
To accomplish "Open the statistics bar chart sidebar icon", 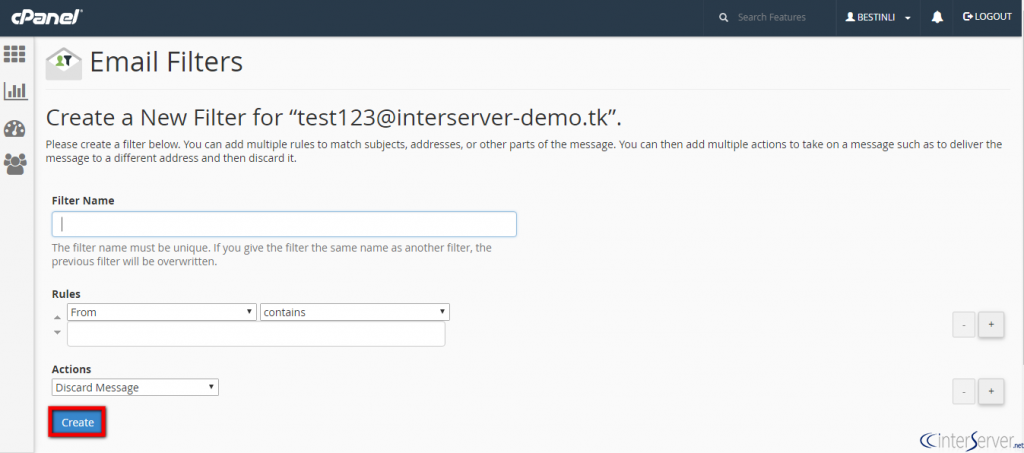I will (x=15, y=91).
